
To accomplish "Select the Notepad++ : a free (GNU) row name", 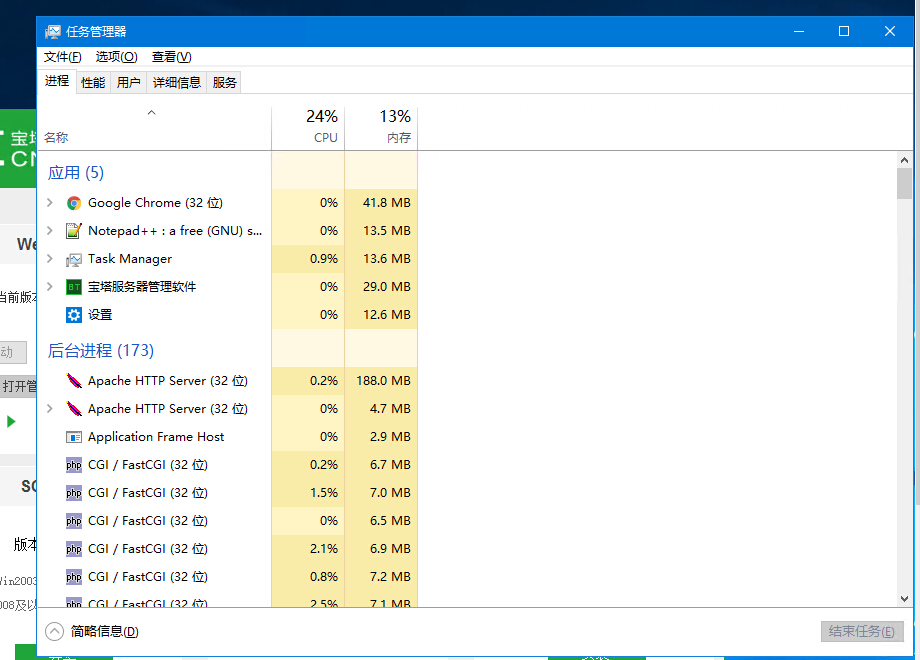I will click(x=175, y=231).
